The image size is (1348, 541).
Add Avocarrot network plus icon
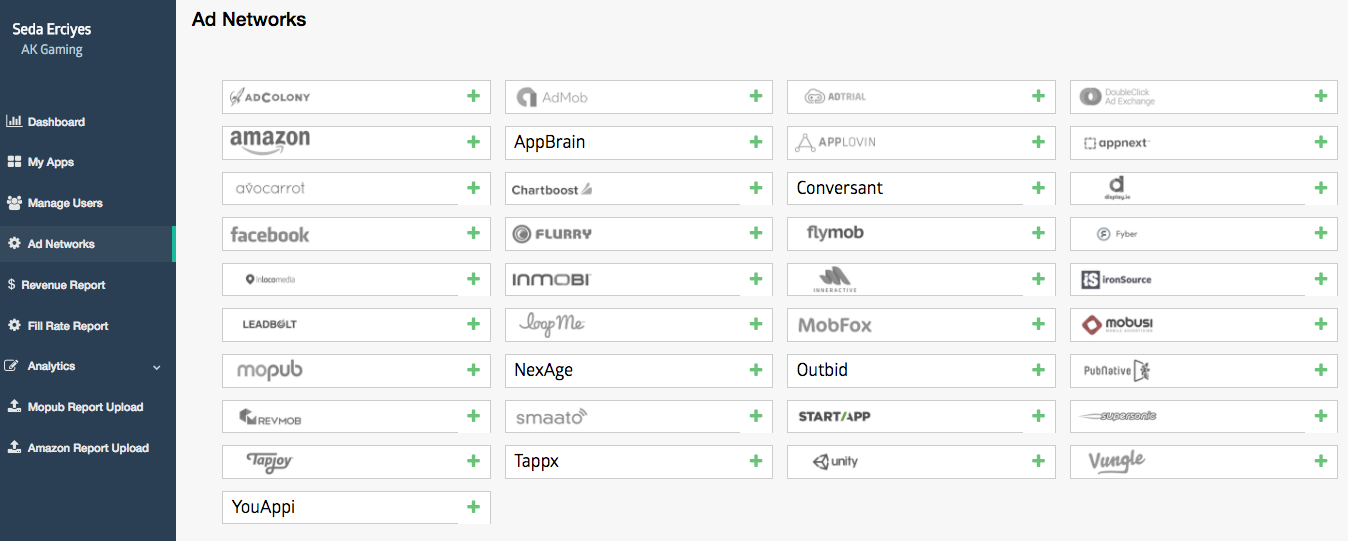(473, 187)
